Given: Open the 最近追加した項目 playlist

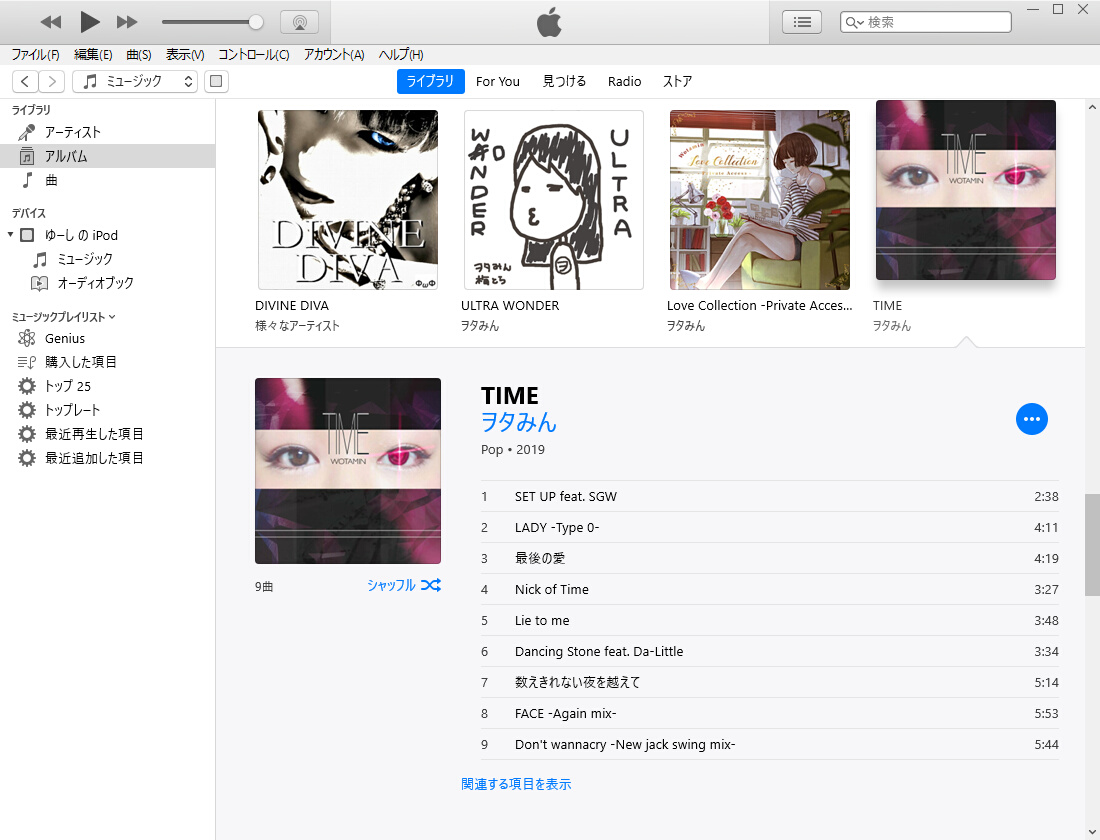Looking at the screenshot, I should coord(94,458).
